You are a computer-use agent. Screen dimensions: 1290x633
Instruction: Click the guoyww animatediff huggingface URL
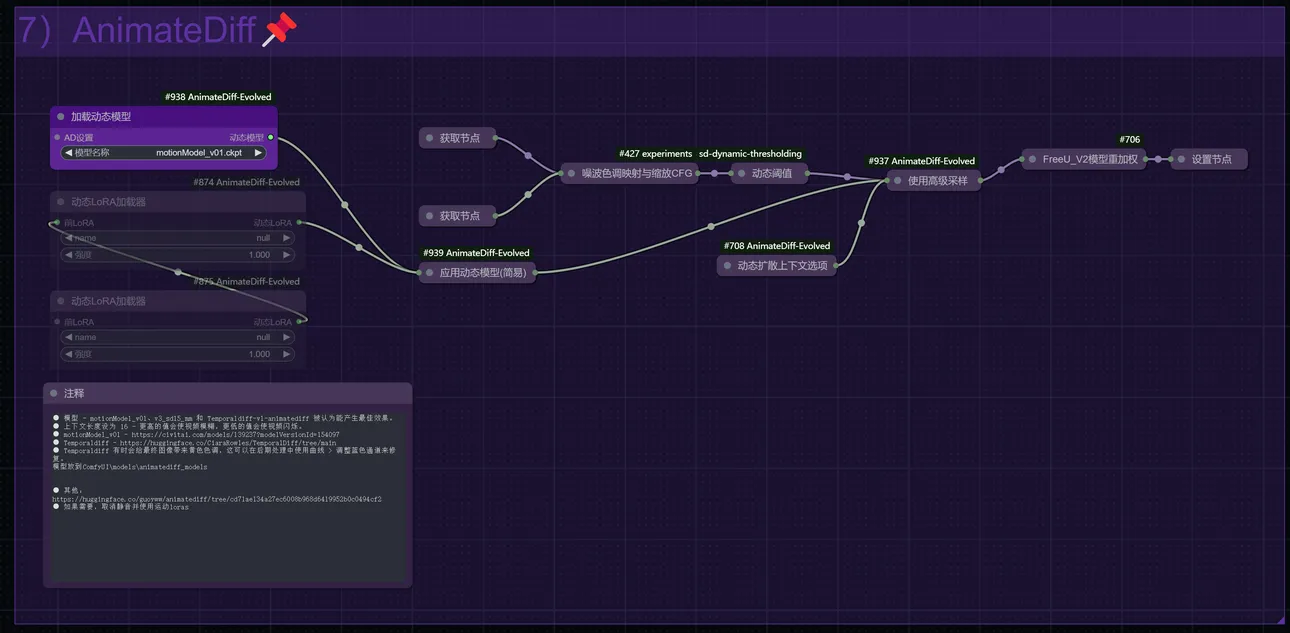(x=217, y=498)
